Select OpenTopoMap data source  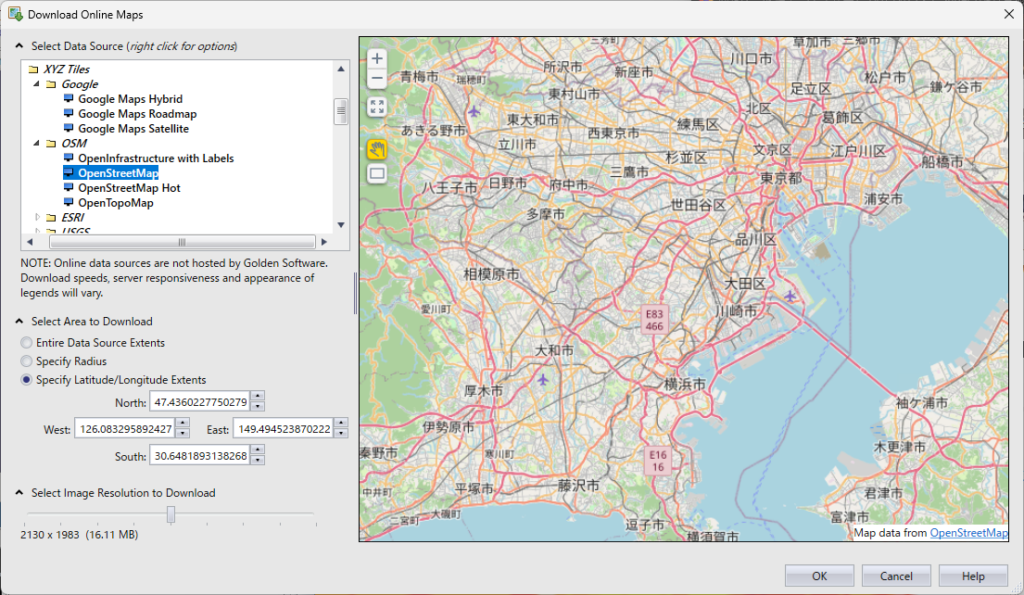[116, 202]
